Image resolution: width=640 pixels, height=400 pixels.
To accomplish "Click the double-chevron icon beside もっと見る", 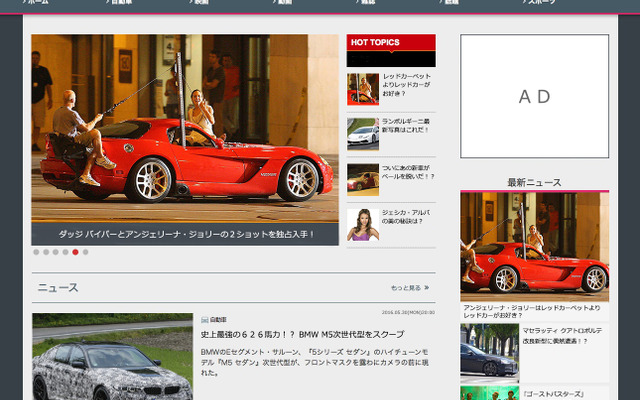I will [427, 287].
